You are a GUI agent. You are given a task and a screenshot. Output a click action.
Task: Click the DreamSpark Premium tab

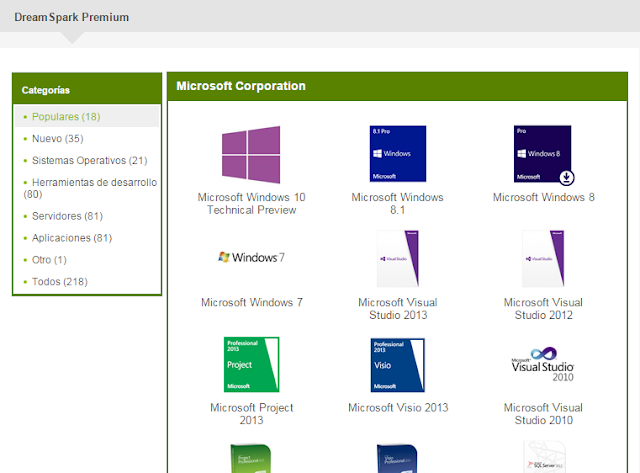(x=71, y=17)
